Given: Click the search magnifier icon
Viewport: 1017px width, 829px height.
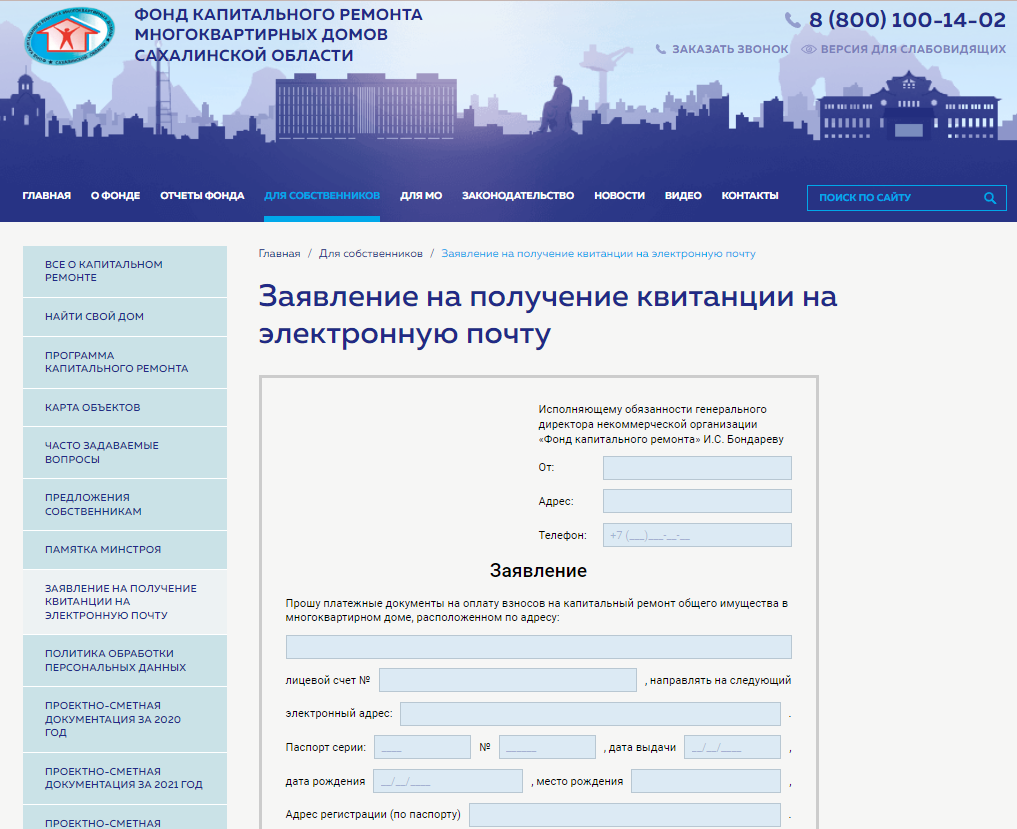Looking at the screenshot, I should coord(989,198).
